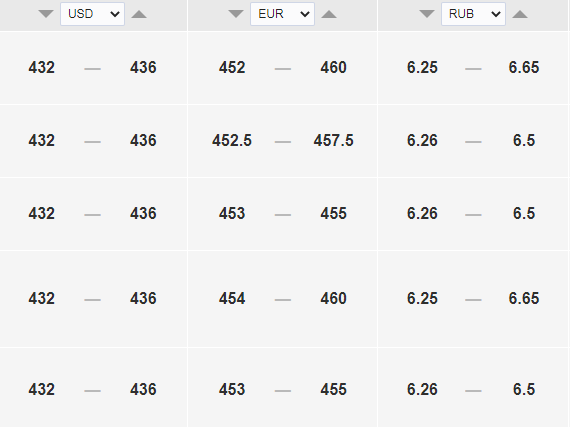Click the last row 6.26 RUB buy rate
570x427 pixels.
point(422,390)
